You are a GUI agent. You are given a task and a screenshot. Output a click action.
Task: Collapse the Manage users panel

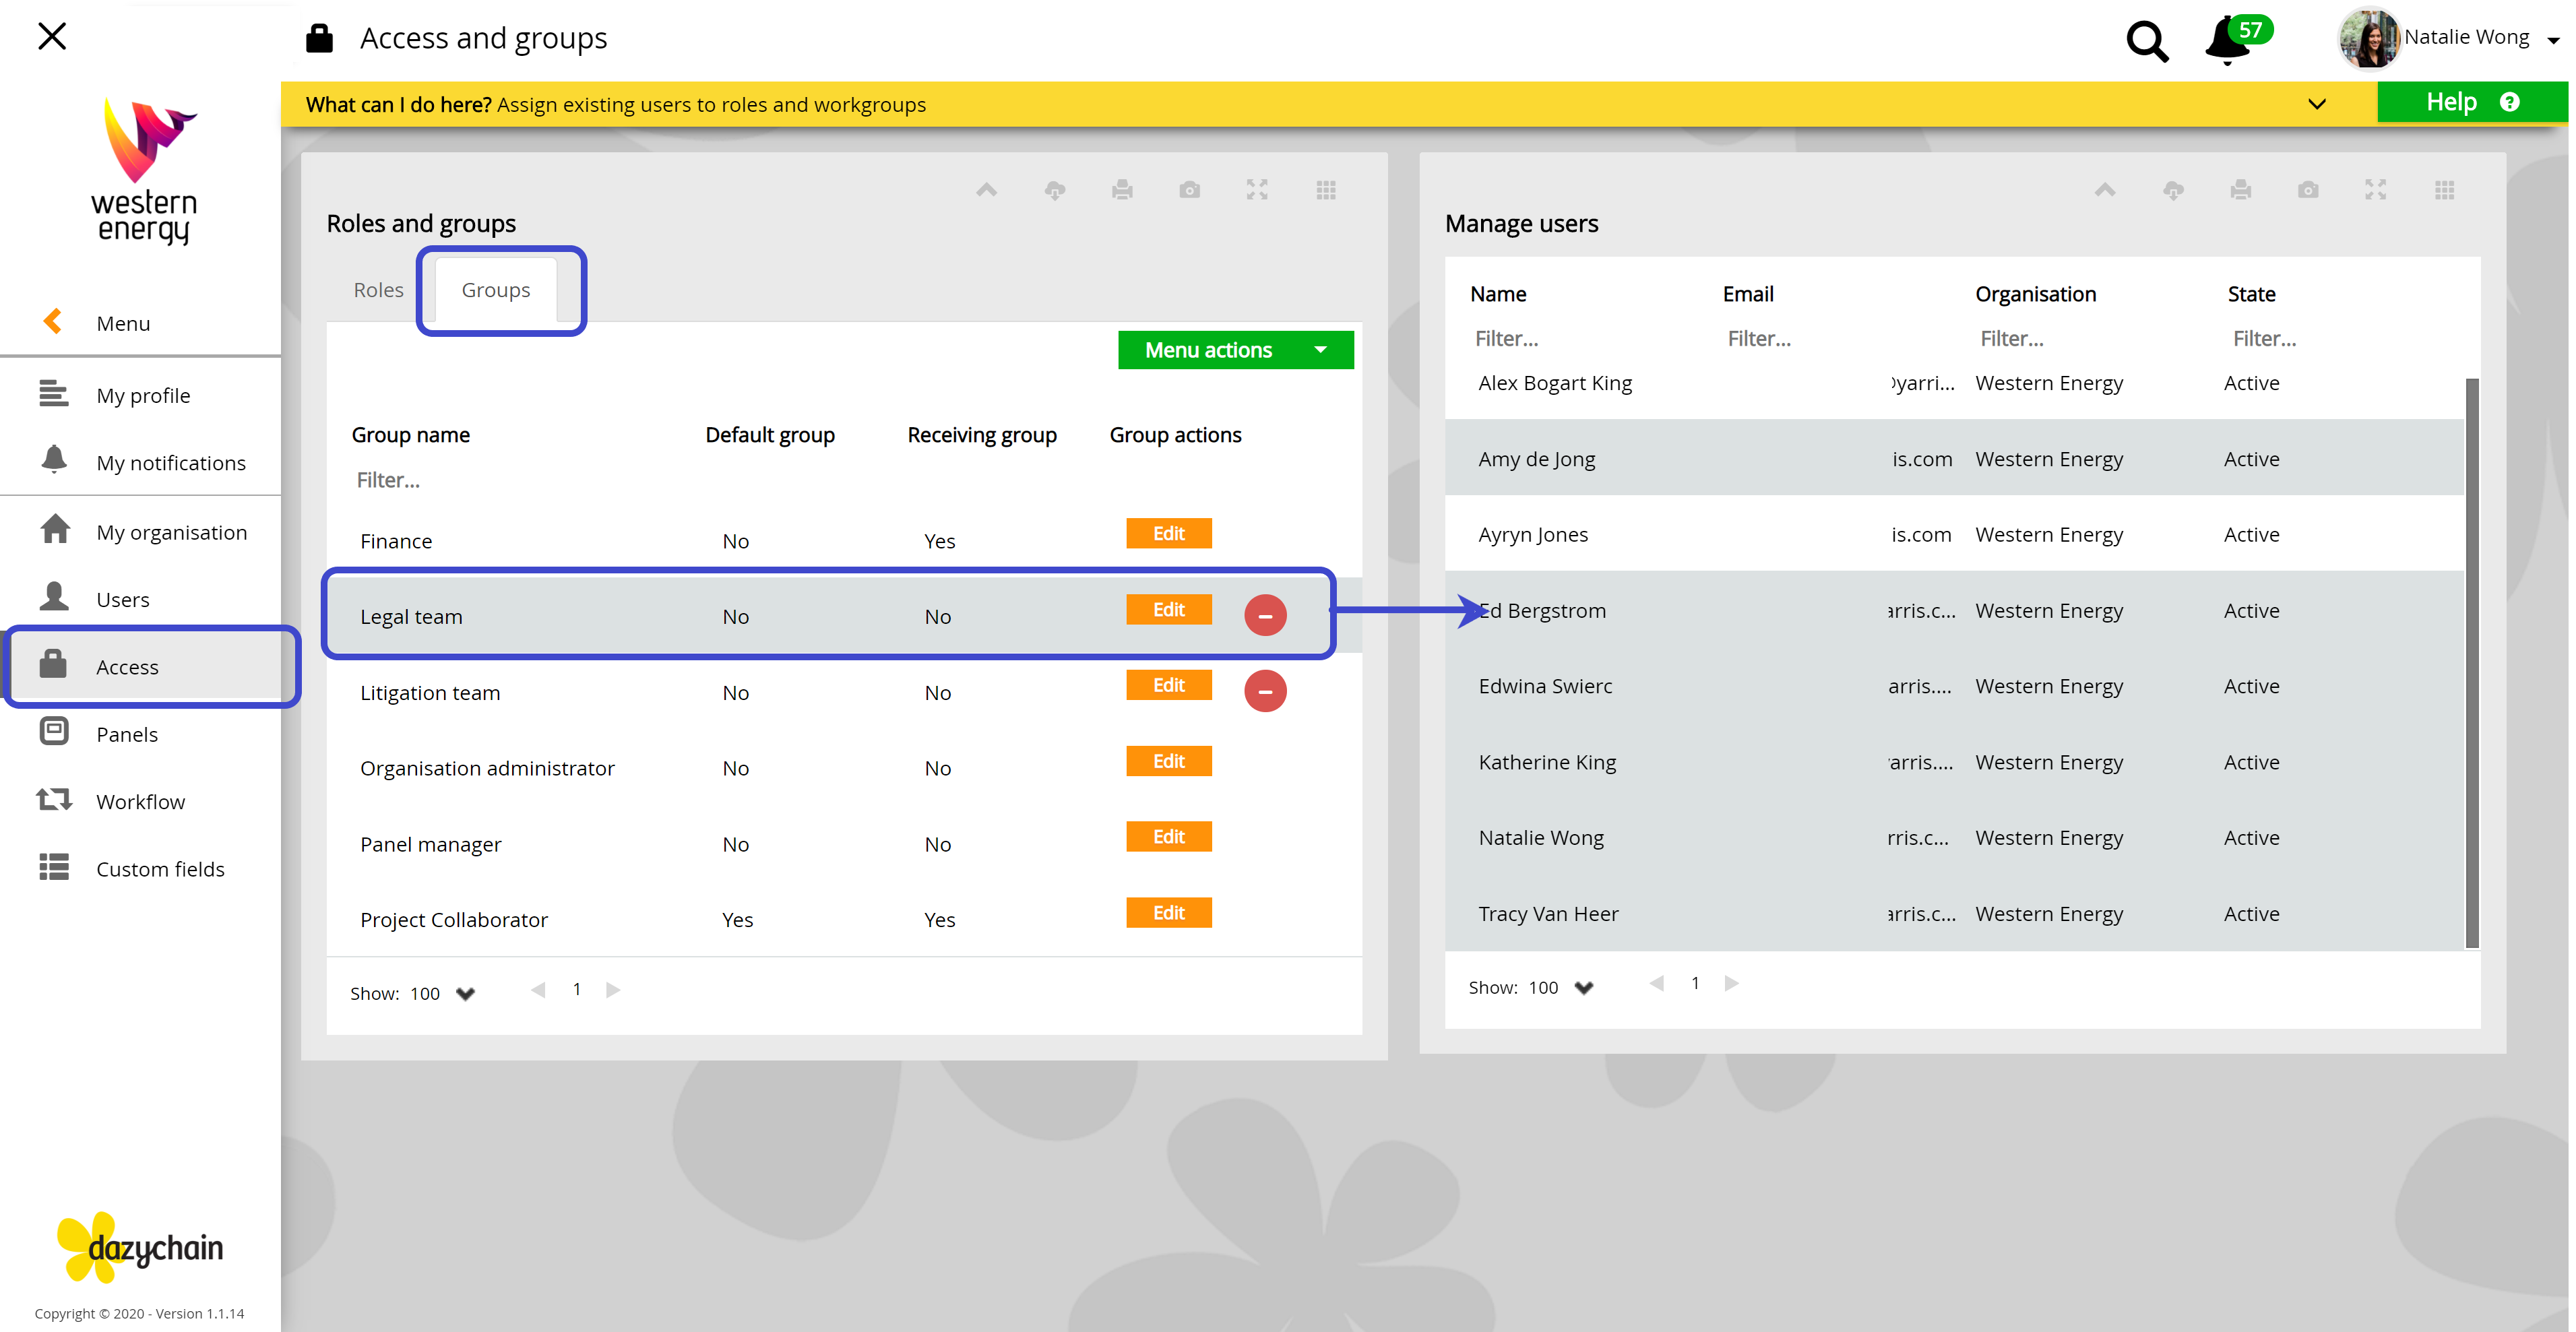pos(2105,189)
